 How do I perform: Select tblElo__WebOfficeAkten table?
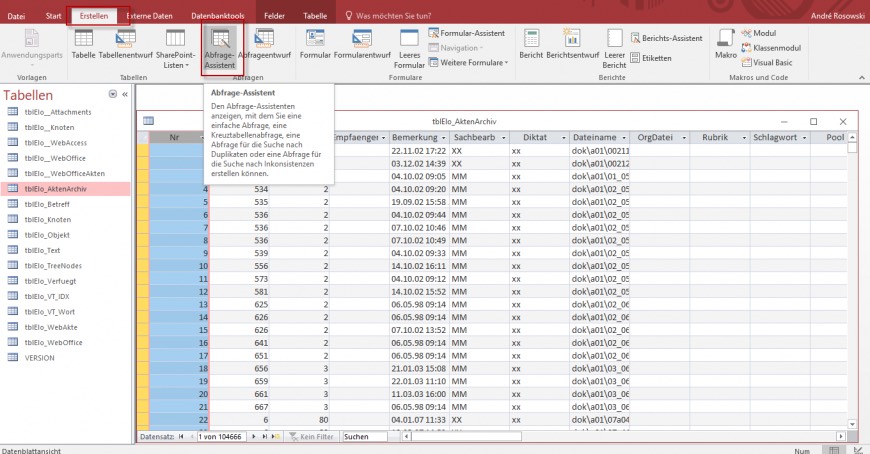[x=65, y=174]
